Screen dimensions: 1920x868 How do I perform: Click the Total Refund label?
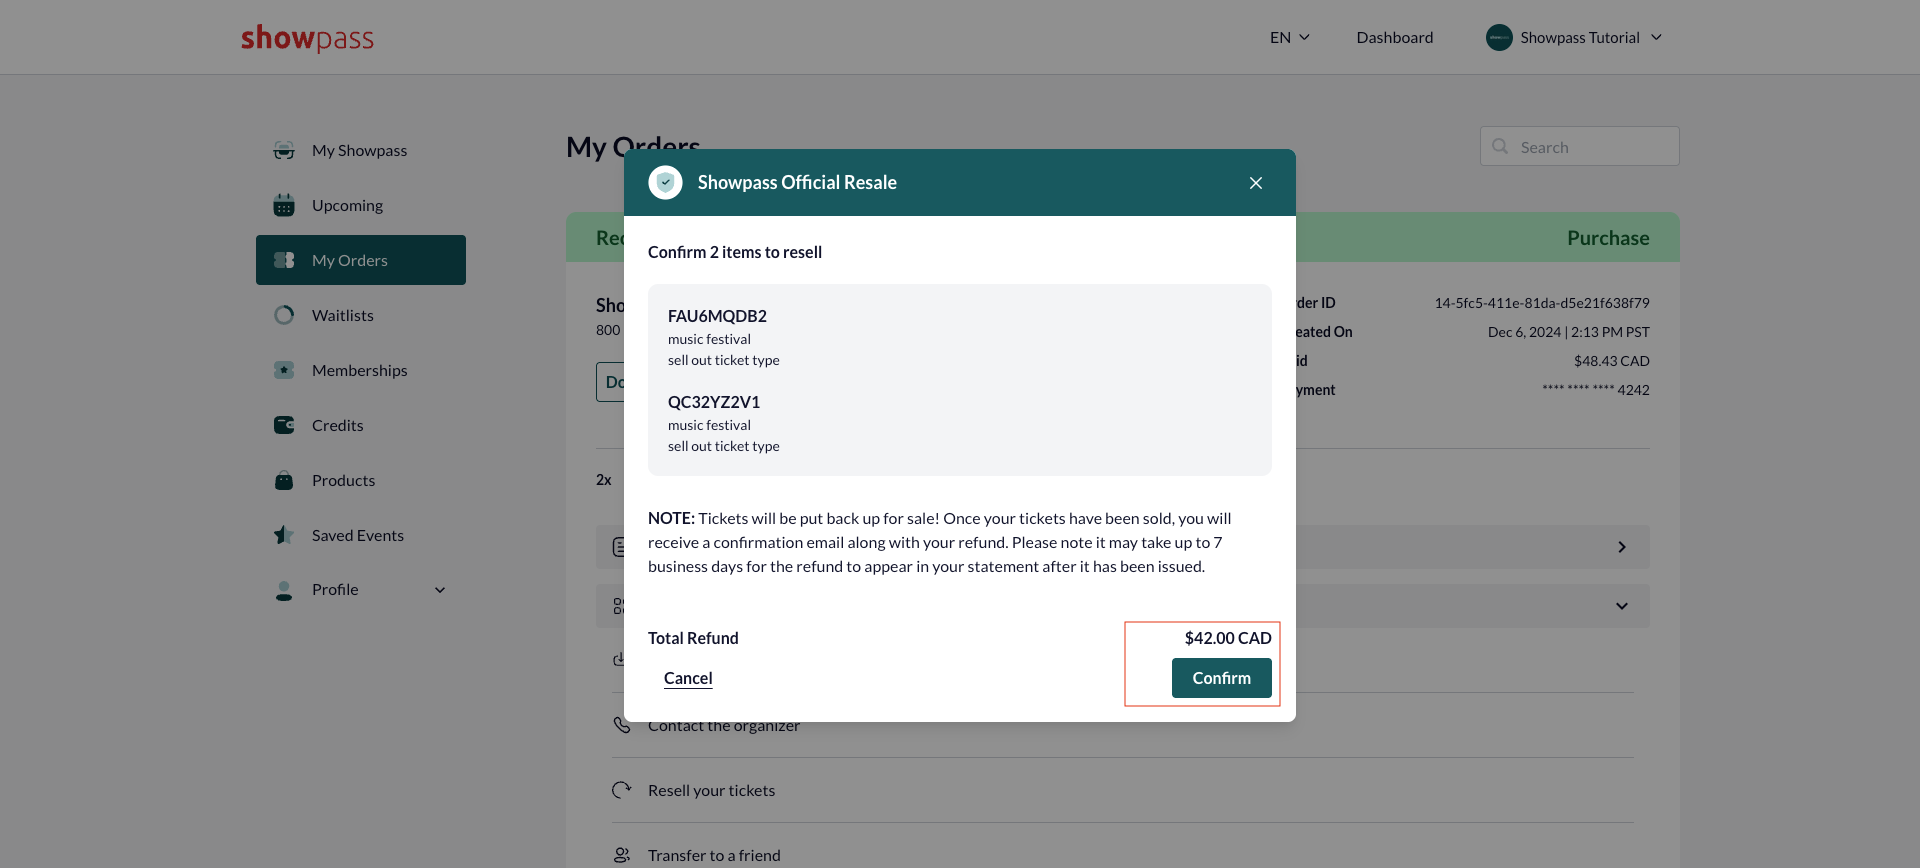point(693,638)
